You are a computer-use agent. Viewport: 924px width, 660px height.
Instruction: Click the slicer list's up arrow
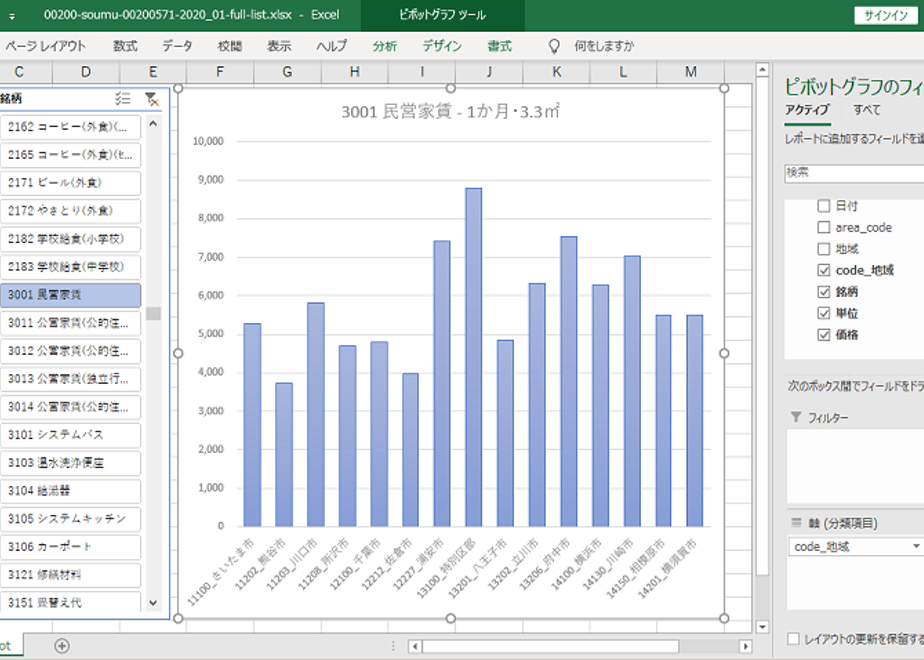coord(153,124)
